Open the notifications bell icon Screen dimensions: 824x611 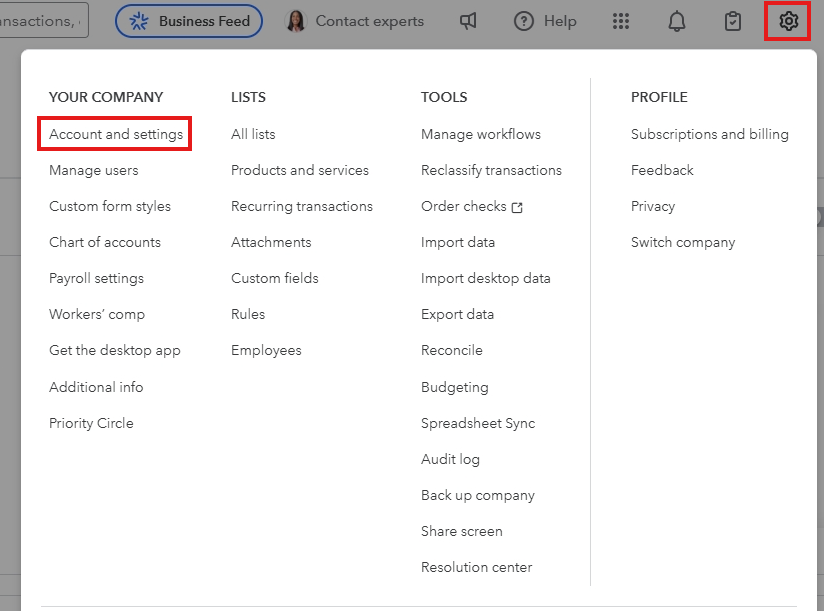676,21
